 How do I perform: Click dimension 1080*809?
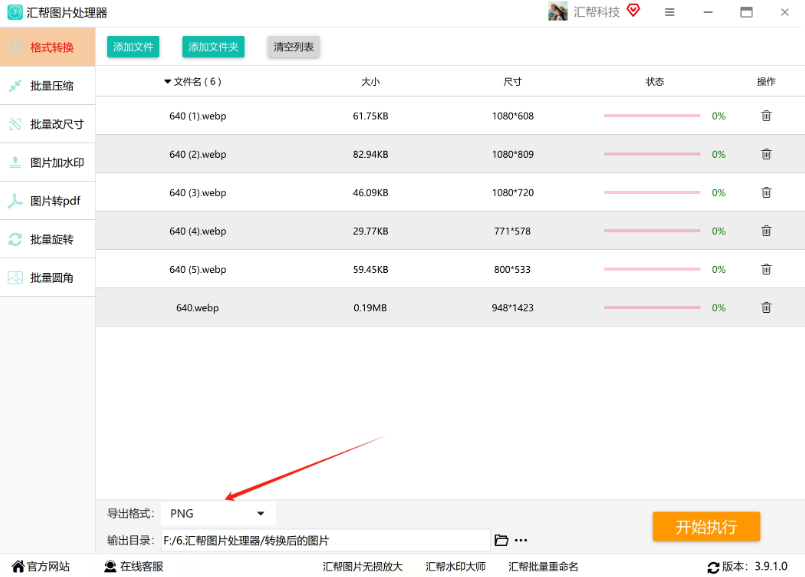[x=512, y=154]
